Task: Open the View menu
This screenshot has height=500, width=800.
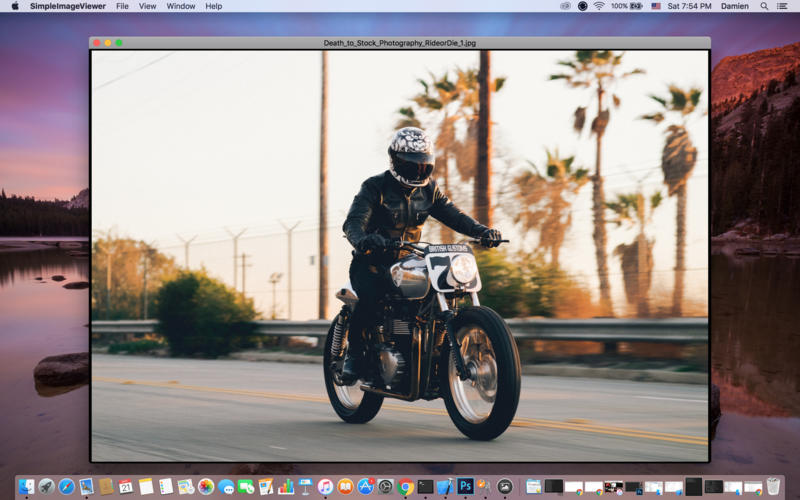Action: [147, 6]
